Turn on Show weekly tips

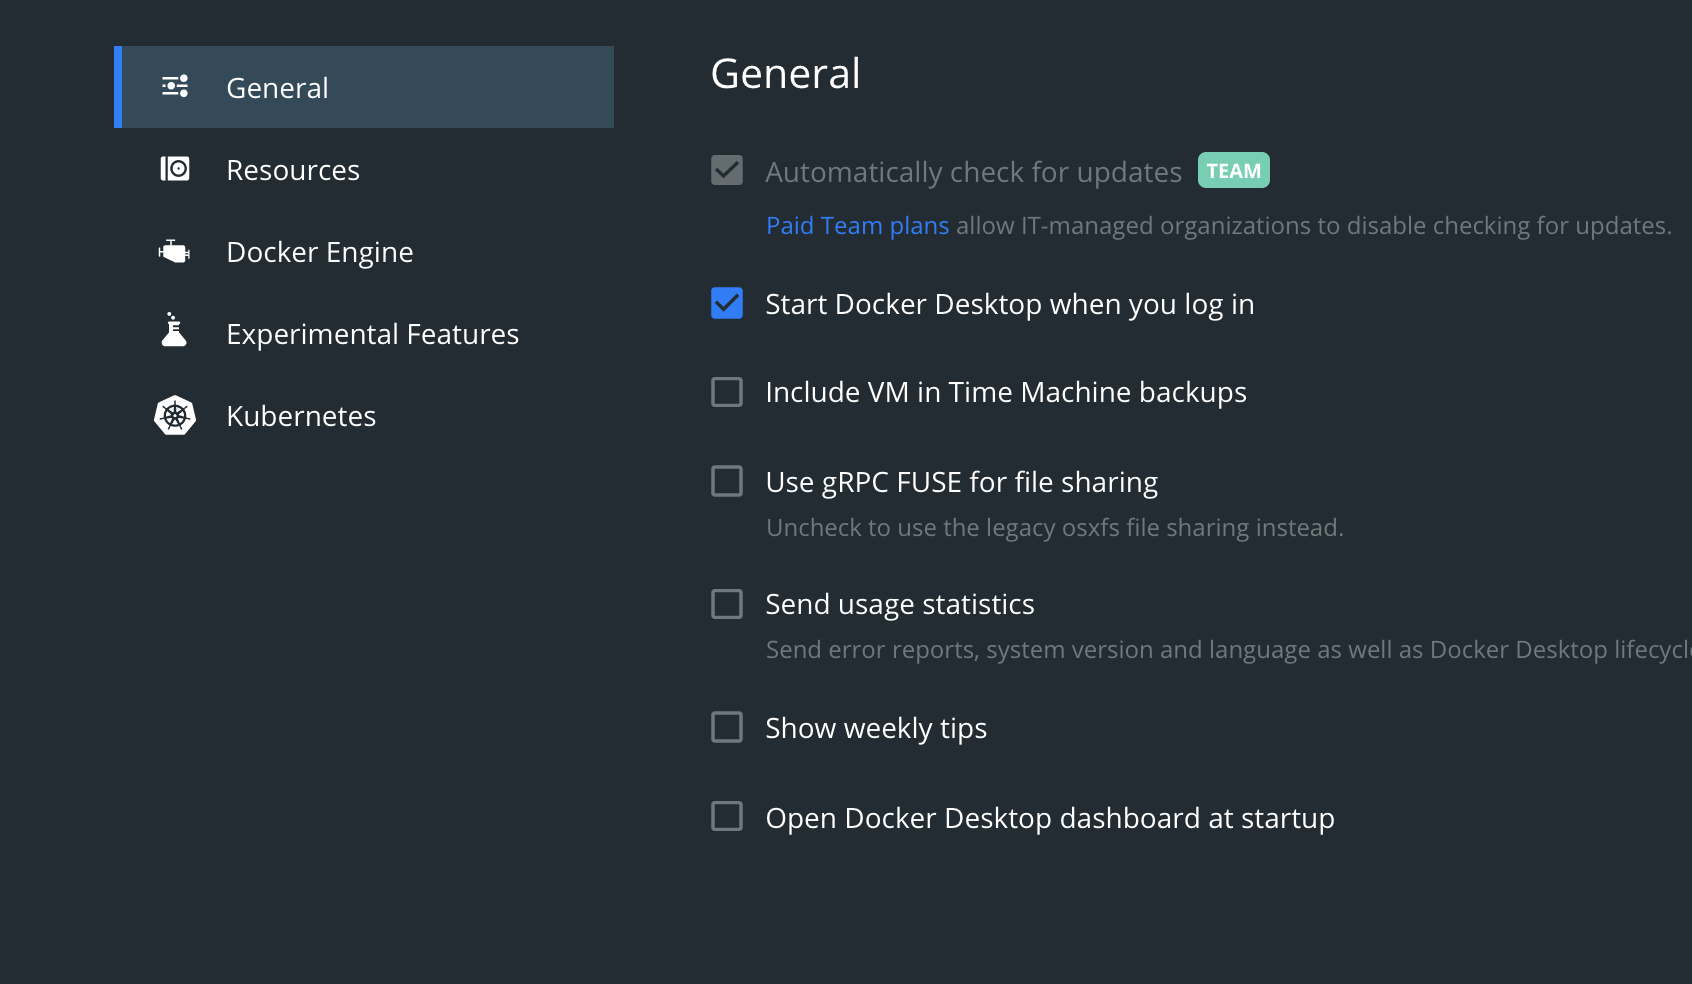(727, 727)
